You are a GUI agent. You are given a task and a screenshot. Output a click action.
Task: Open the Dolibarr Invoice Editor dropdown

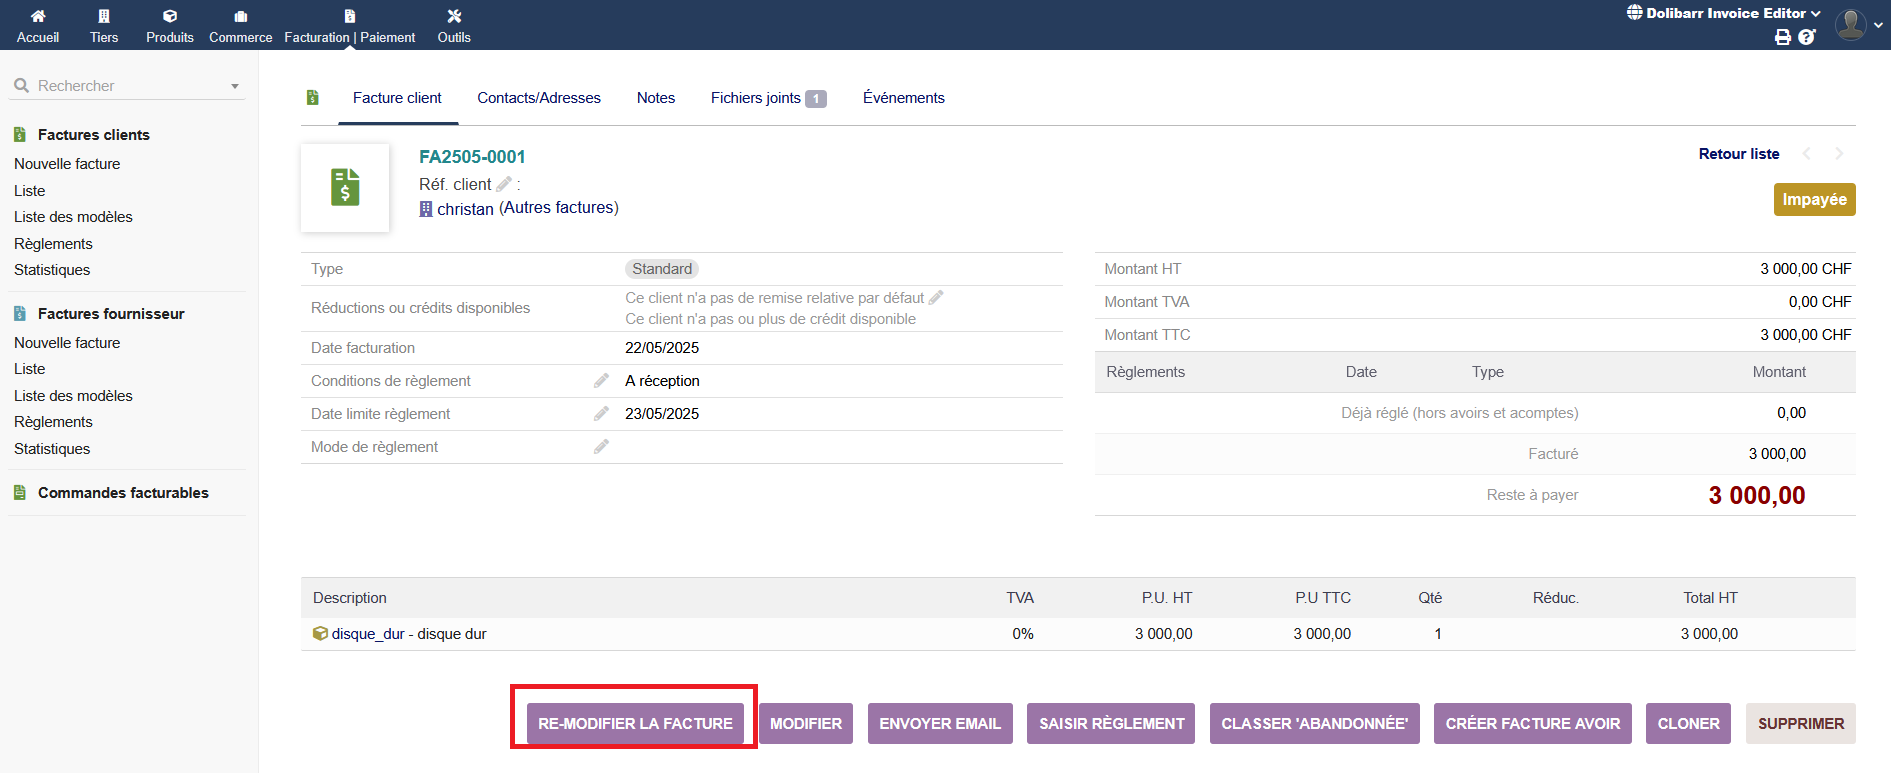(x=1724, y=13)
